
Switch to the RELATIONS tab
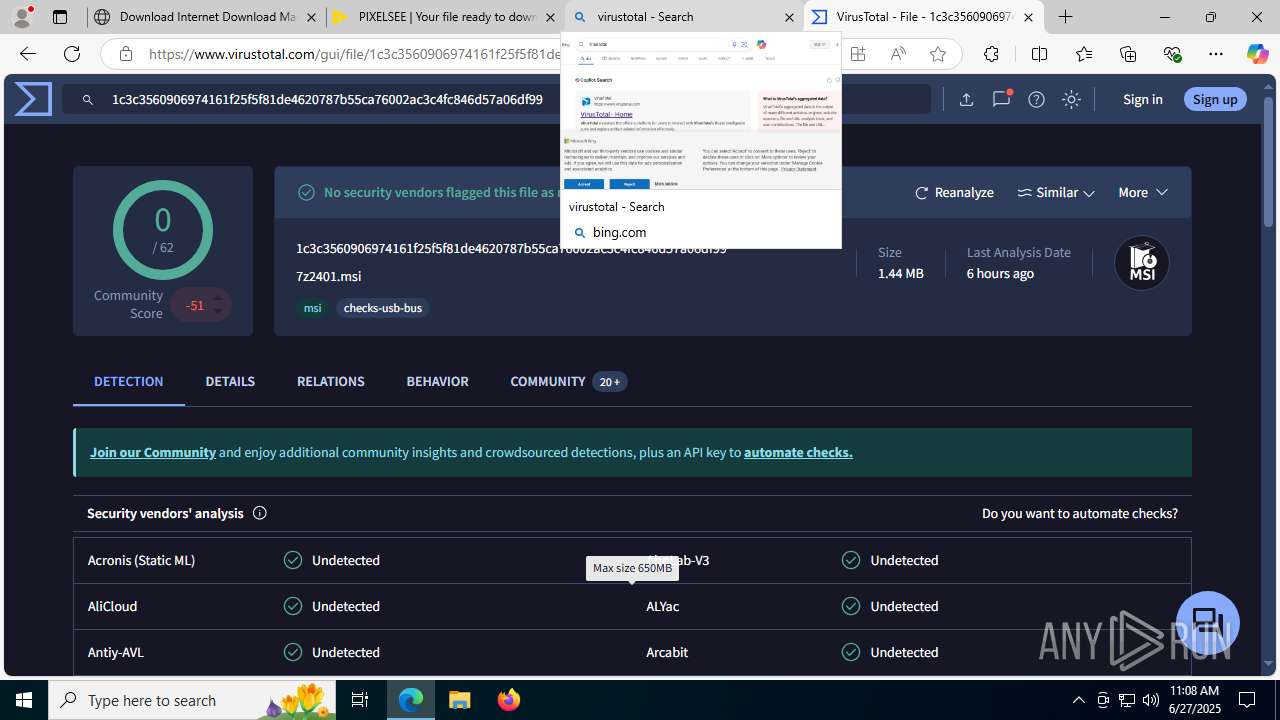point(330,381)
